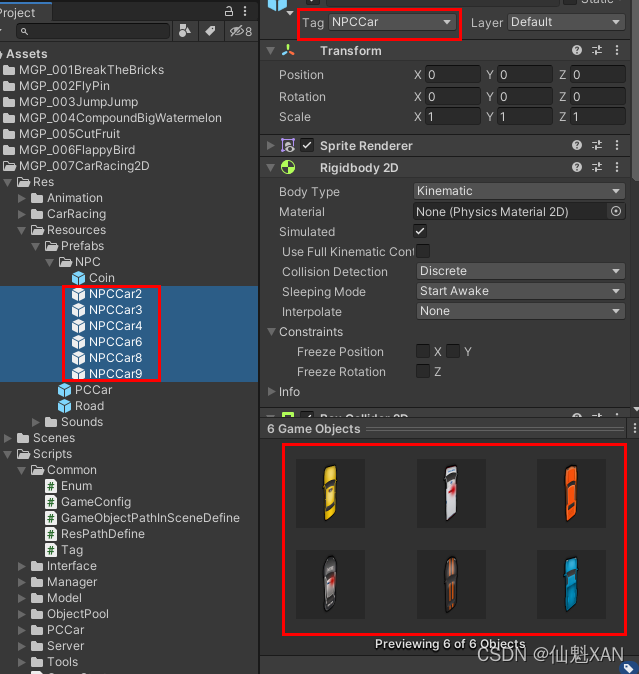Click the Sprite Renderer component icon
The width and height of the screenshot is (639, 674).
click(288, 146)
